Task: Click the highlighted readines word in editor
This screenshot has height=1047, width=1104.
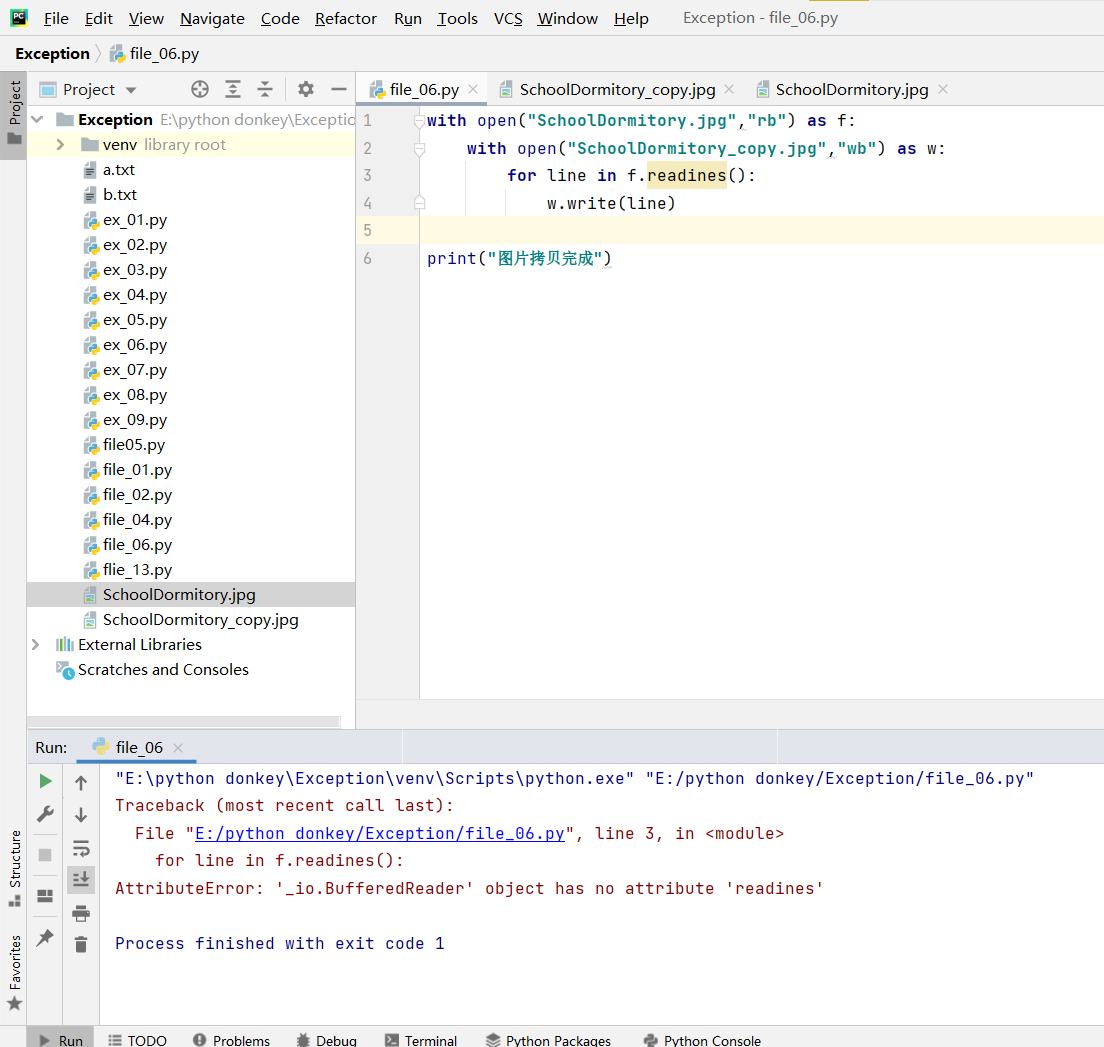Action: [686, 175]
